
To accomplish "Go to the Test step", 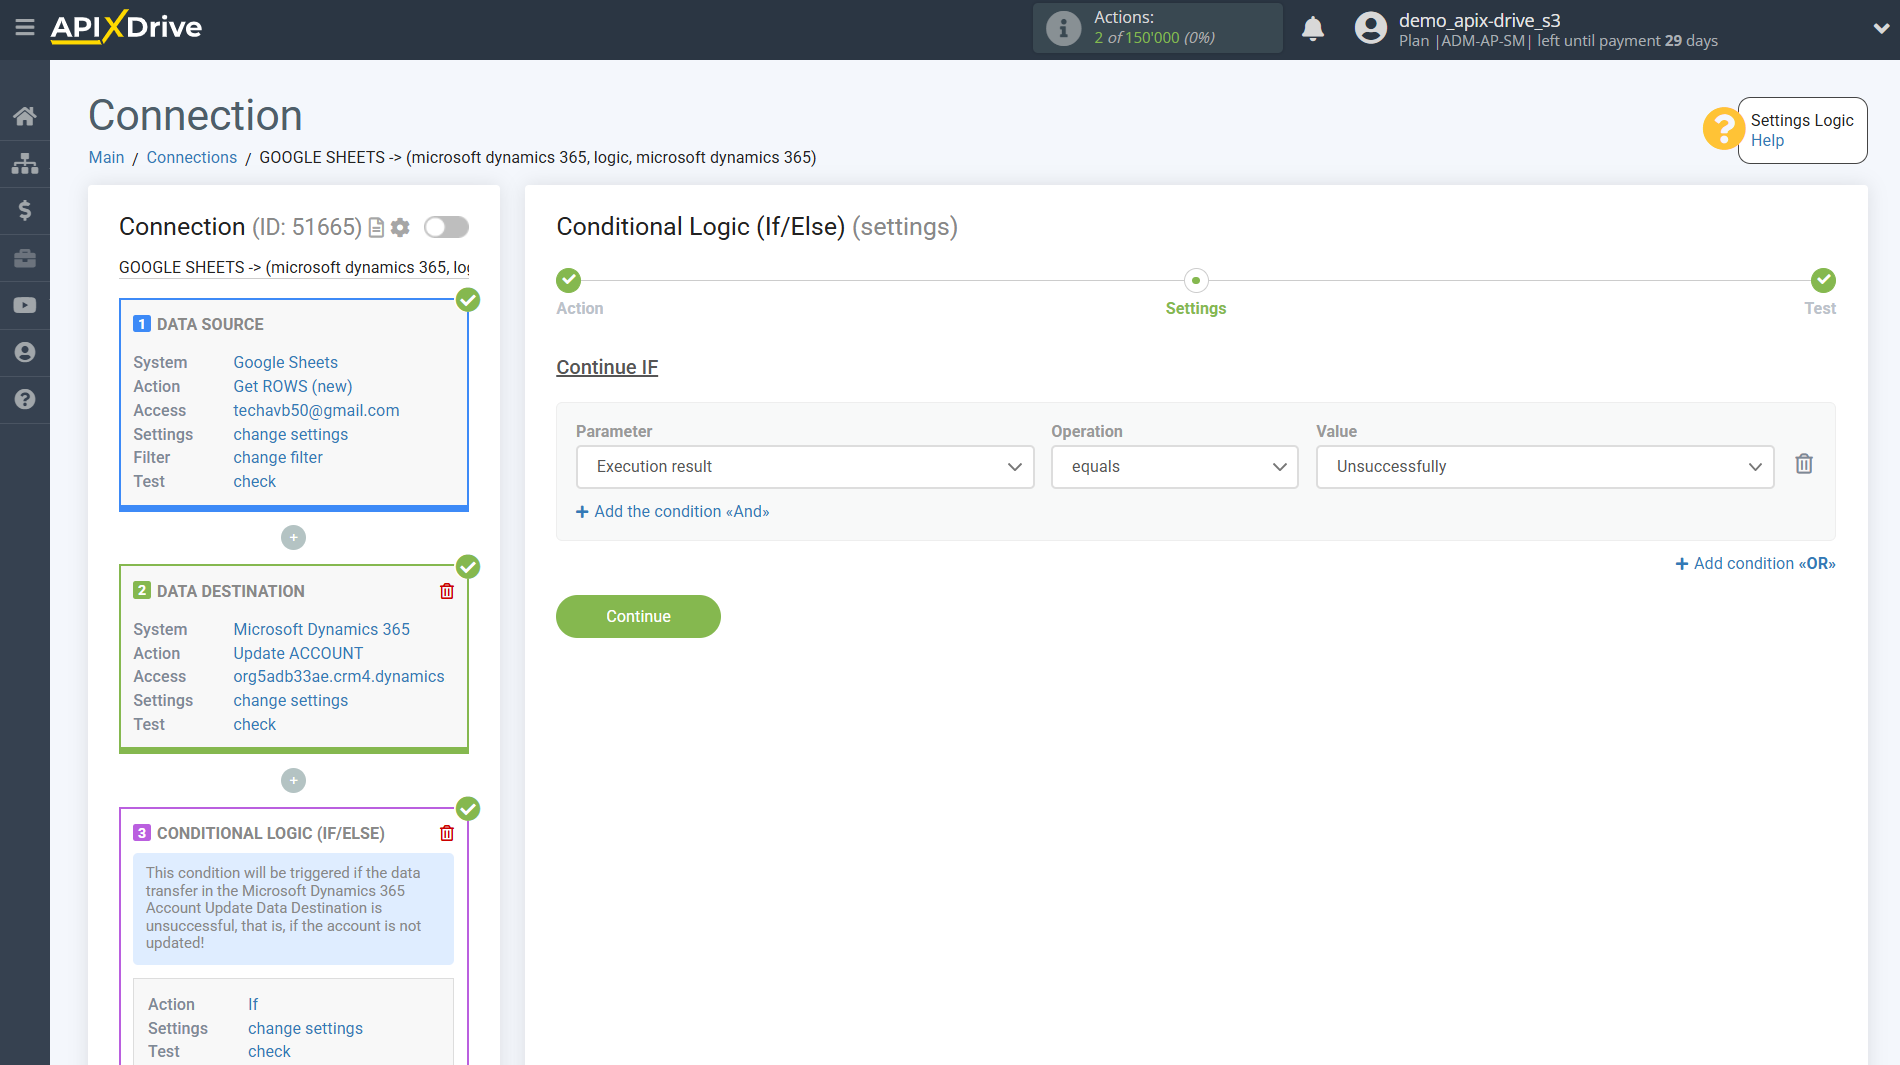I will [x=1823, y=280].
